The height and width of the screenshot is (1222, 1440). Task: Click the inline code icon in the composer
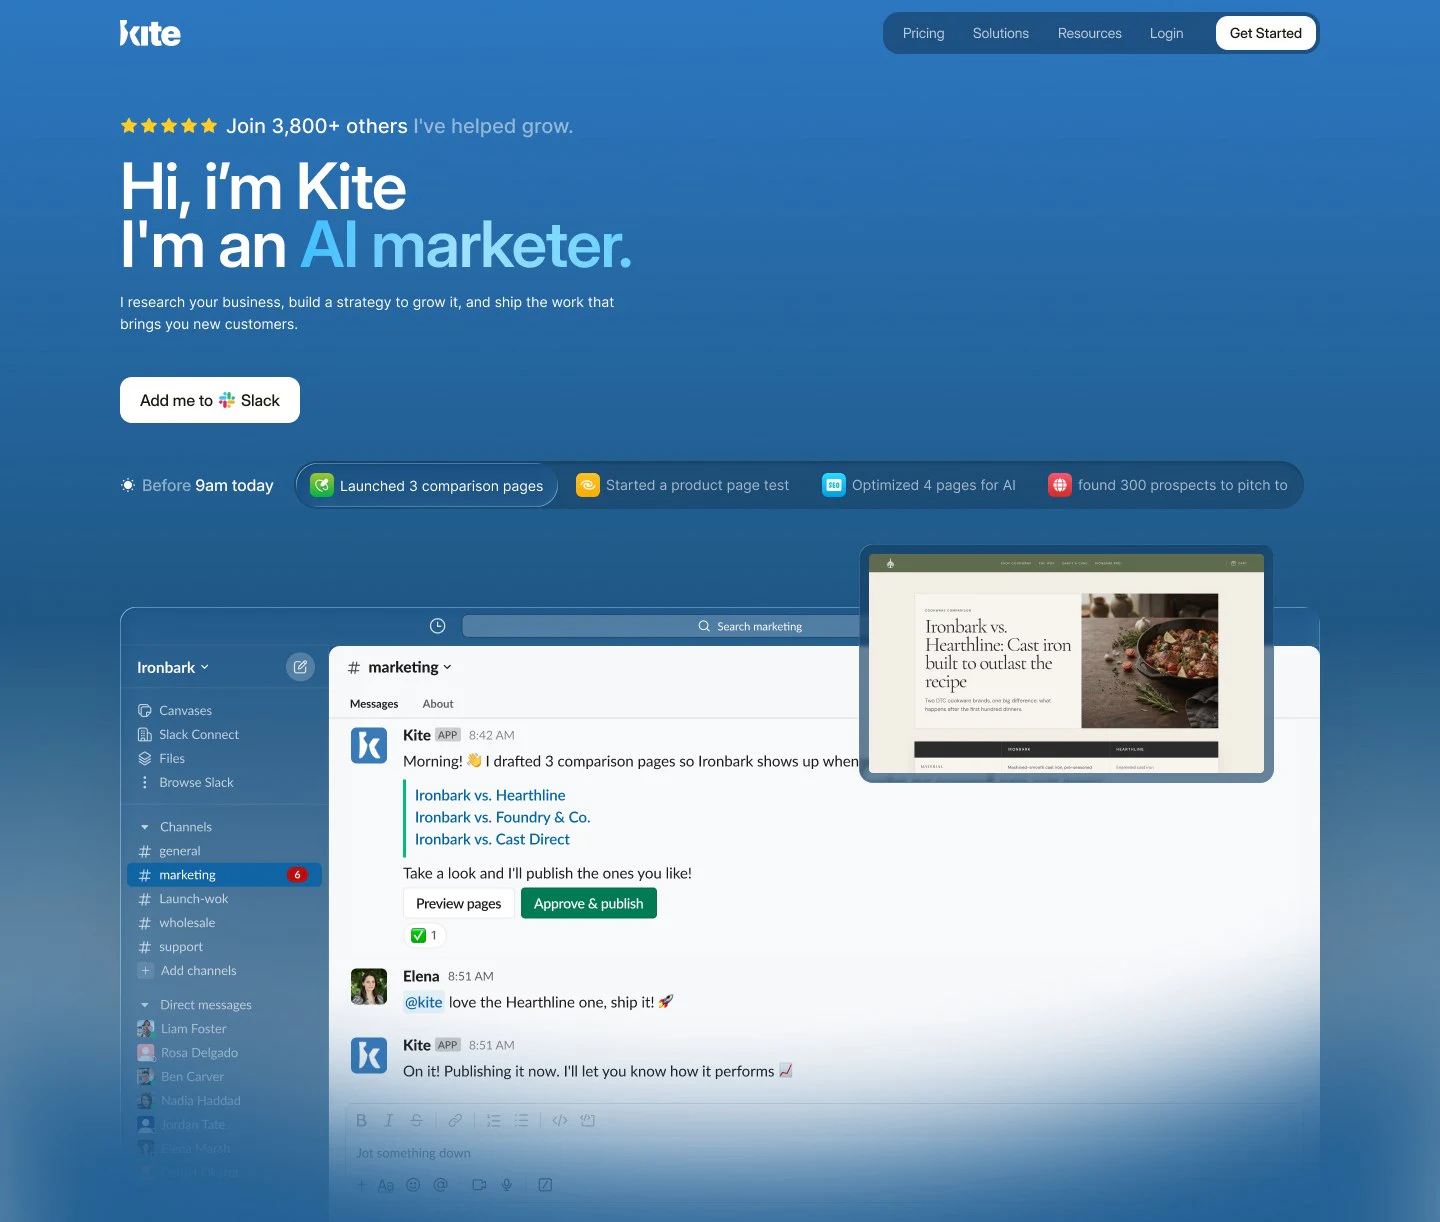coord(560,1120)
